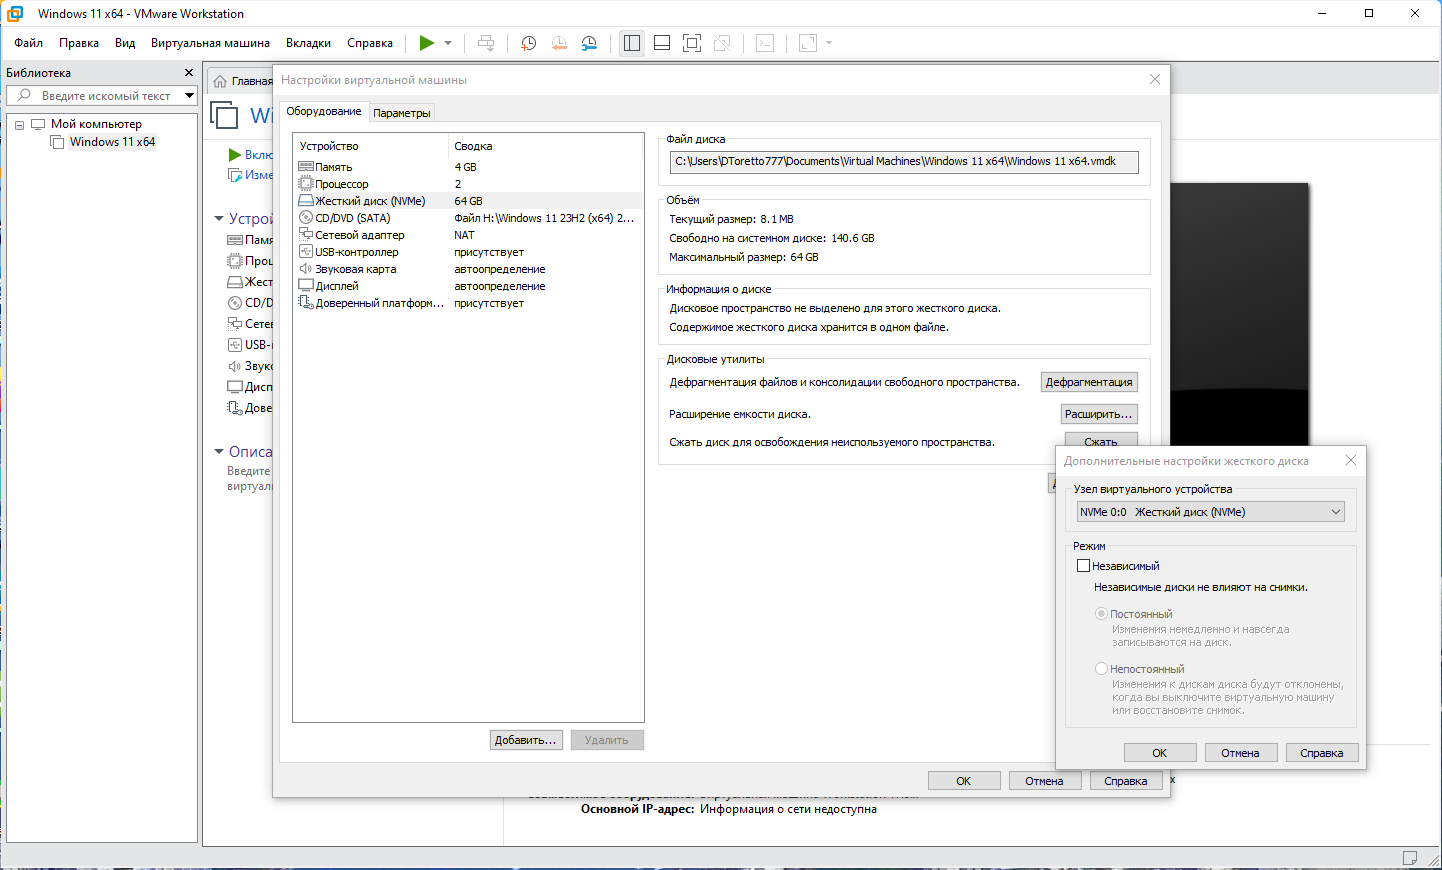The height and width of the screenshot is (870, 1442).
Task: Select the USB-контроллер device row
Action: click(468, 252)
